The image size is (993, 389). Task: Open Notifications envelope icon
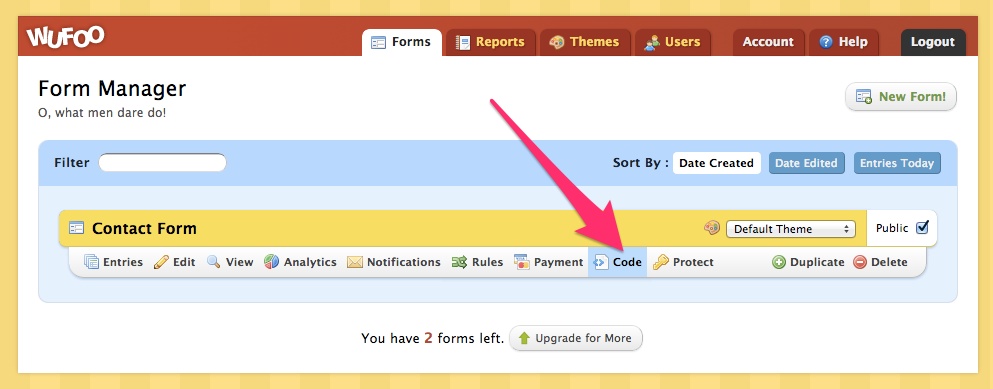tap(355, 262)
